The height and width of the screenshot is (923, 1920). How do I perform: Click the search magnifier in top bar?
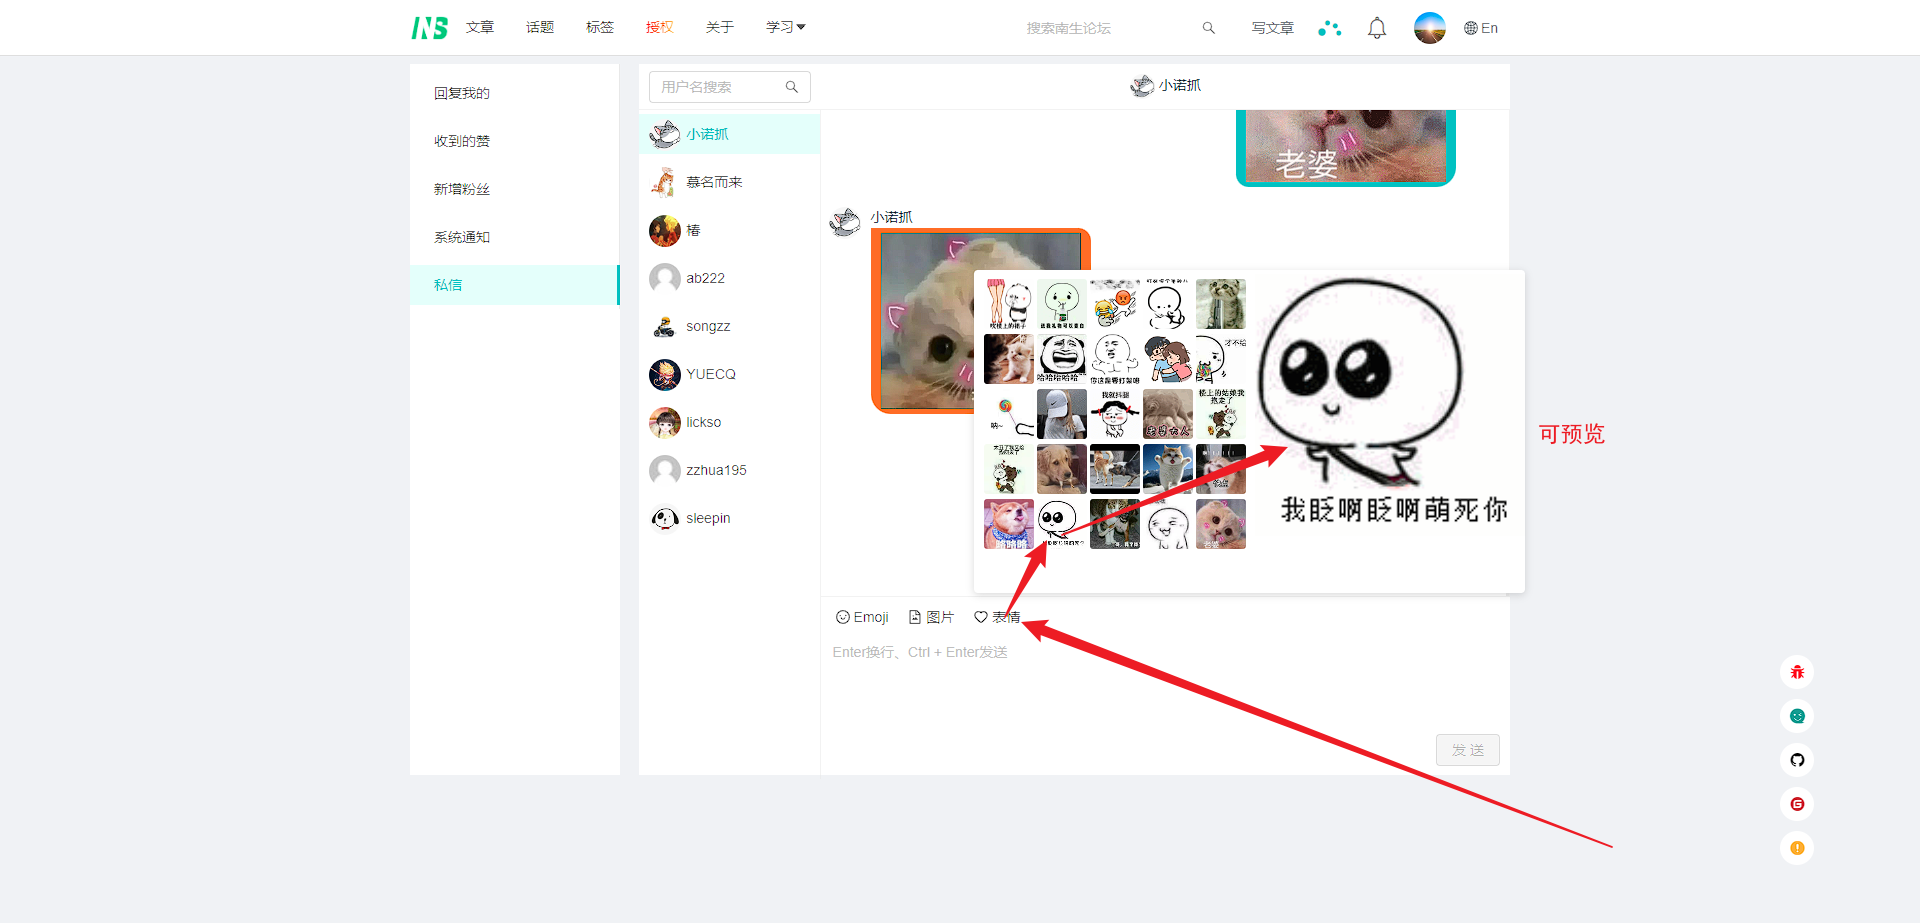pyautogui.click(x=1208, y=28)
